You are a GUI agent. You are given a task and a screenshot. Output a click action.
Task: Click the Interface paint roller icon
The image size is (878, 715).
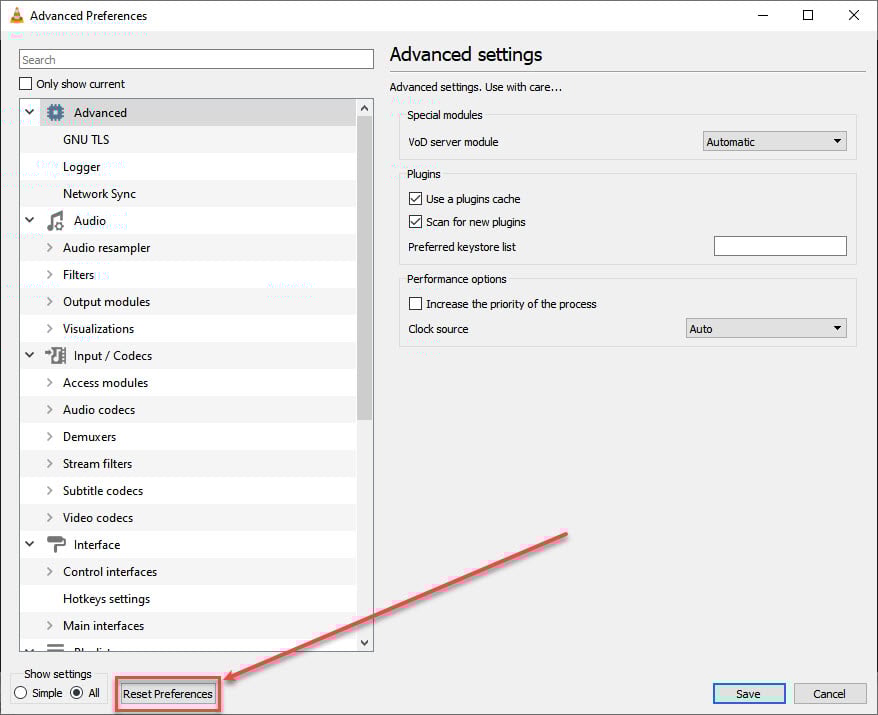(55, 544)
